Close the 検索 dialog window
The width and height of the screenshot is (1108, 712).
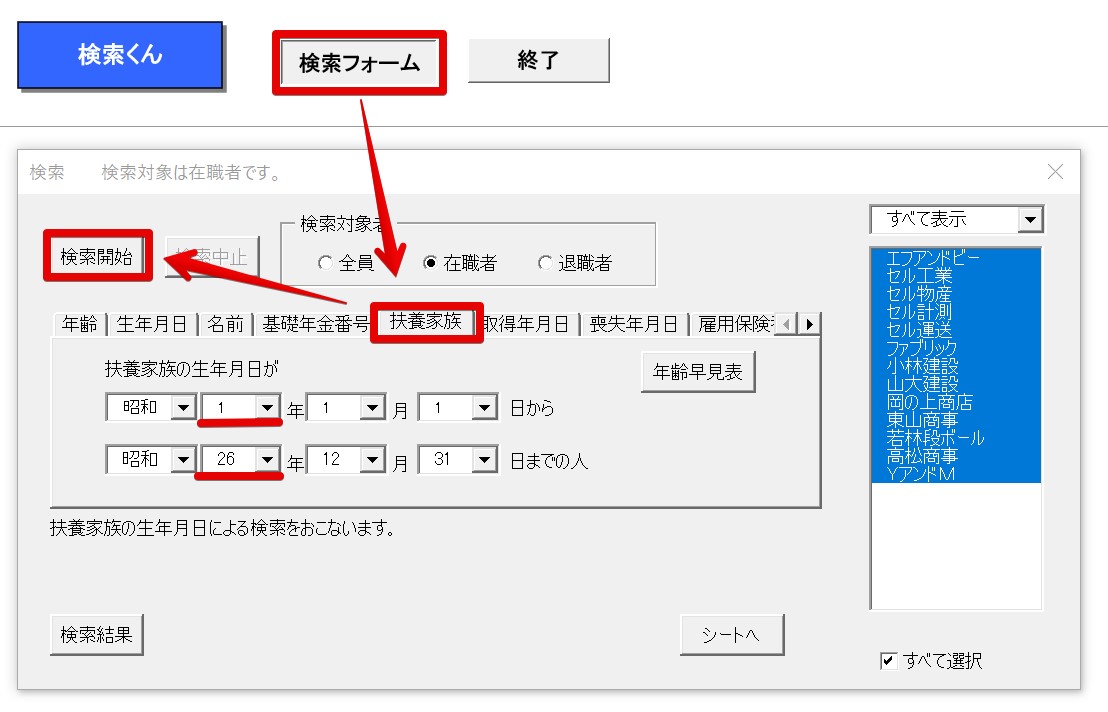(1055, 172)
